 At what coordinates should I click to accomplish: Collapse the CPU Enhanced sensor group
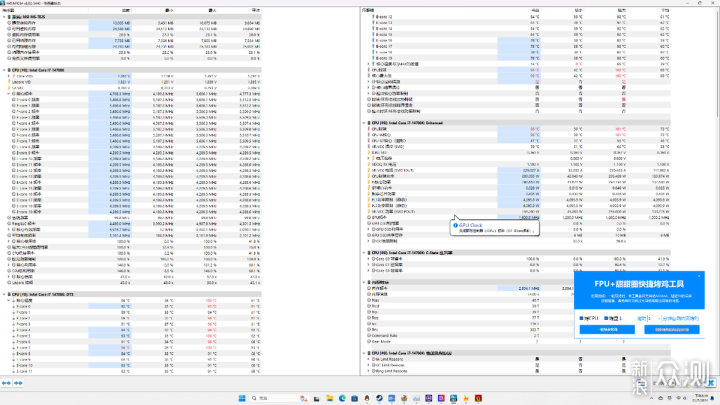(364, 123)
